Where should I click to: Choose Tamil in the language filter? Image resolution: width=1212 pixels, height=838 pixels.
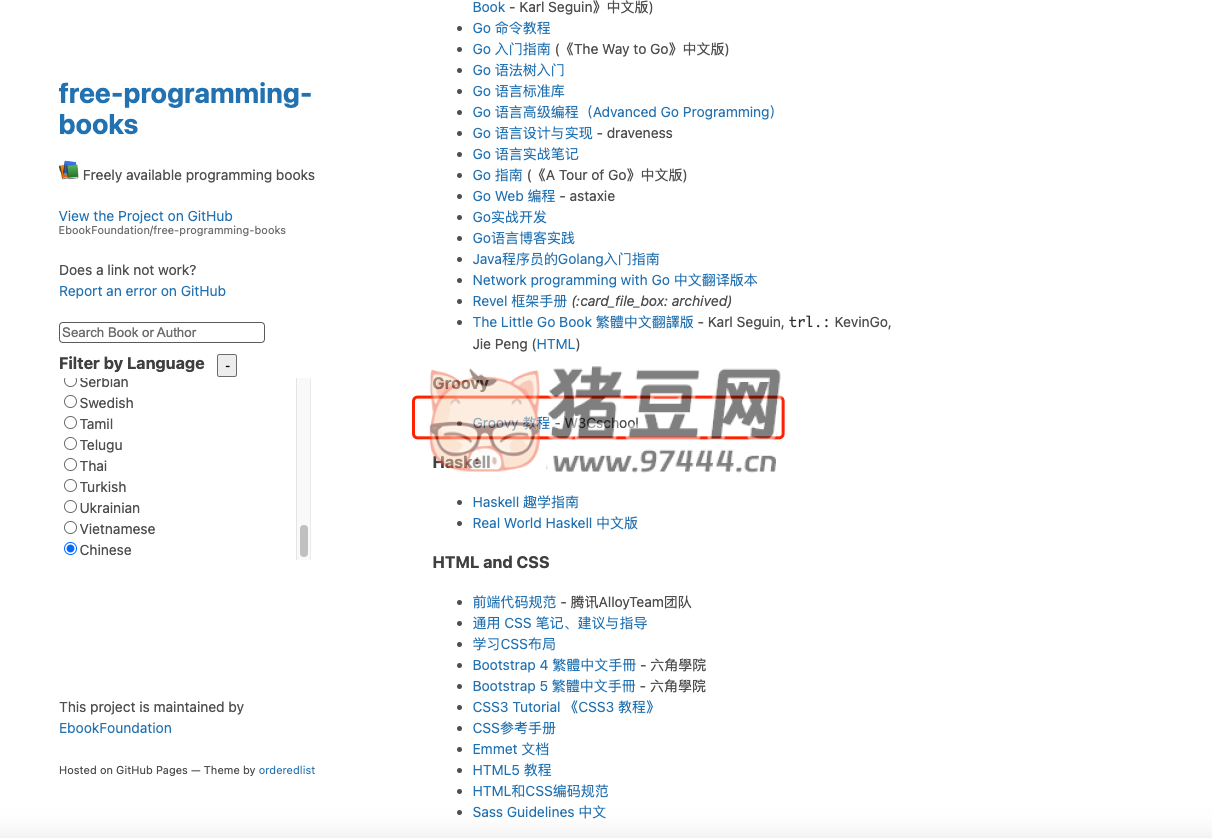(70, 423)
